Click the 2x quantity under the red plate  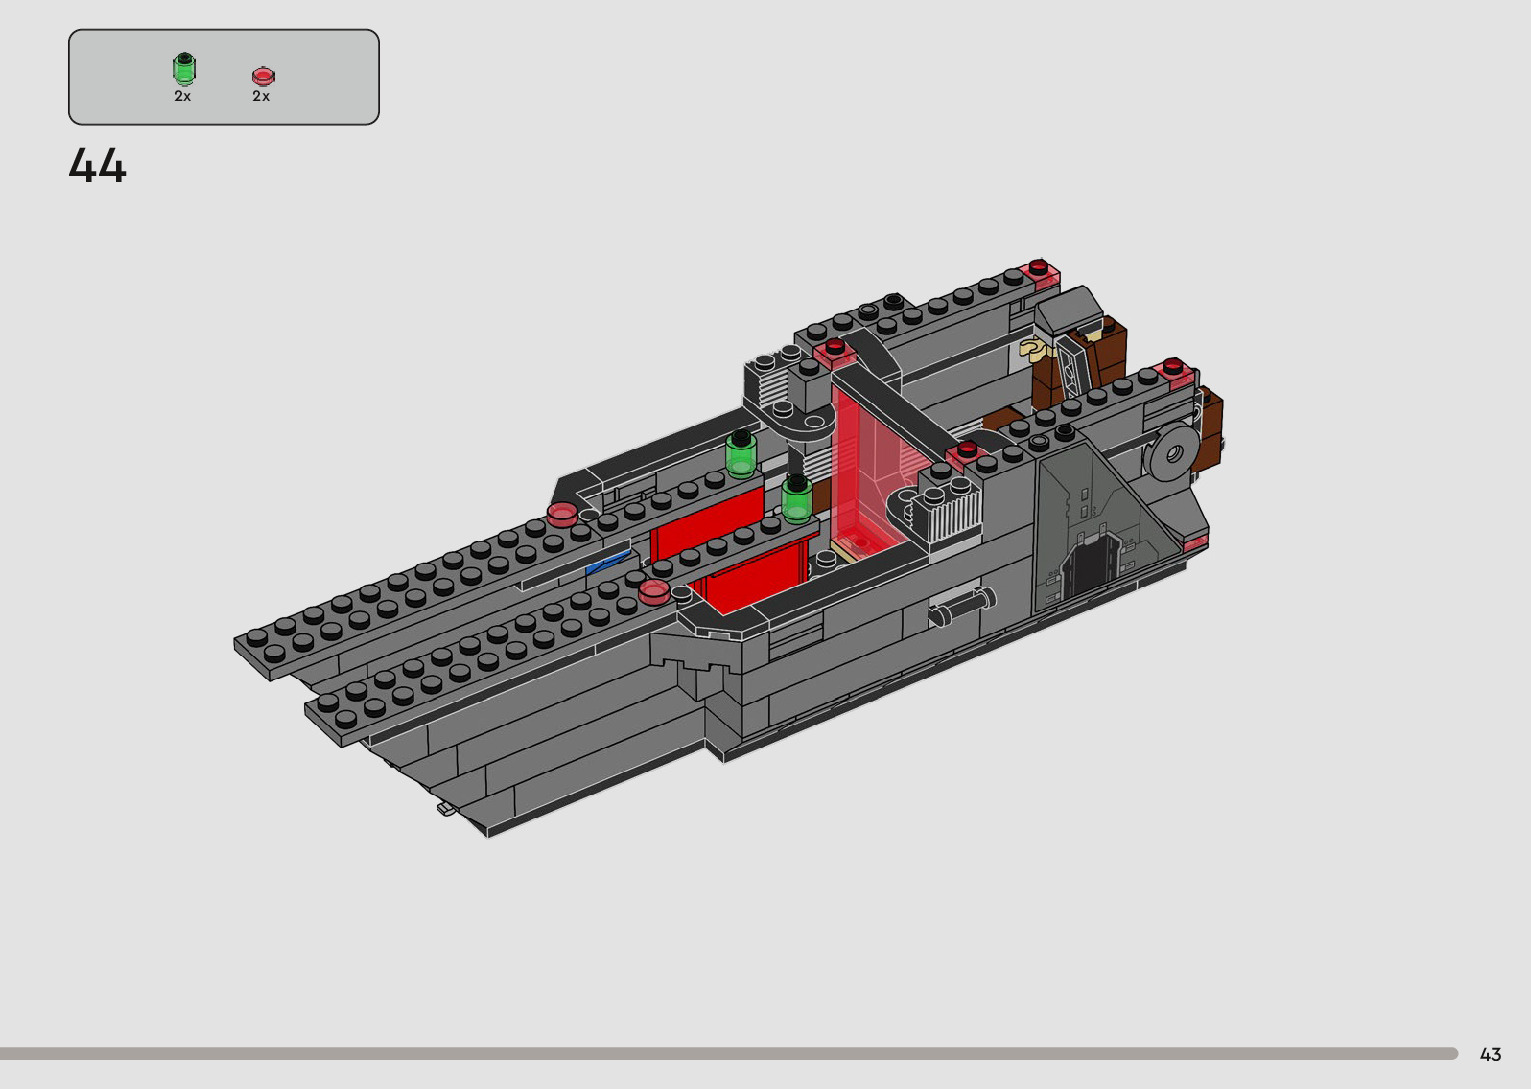coord(261,97)
